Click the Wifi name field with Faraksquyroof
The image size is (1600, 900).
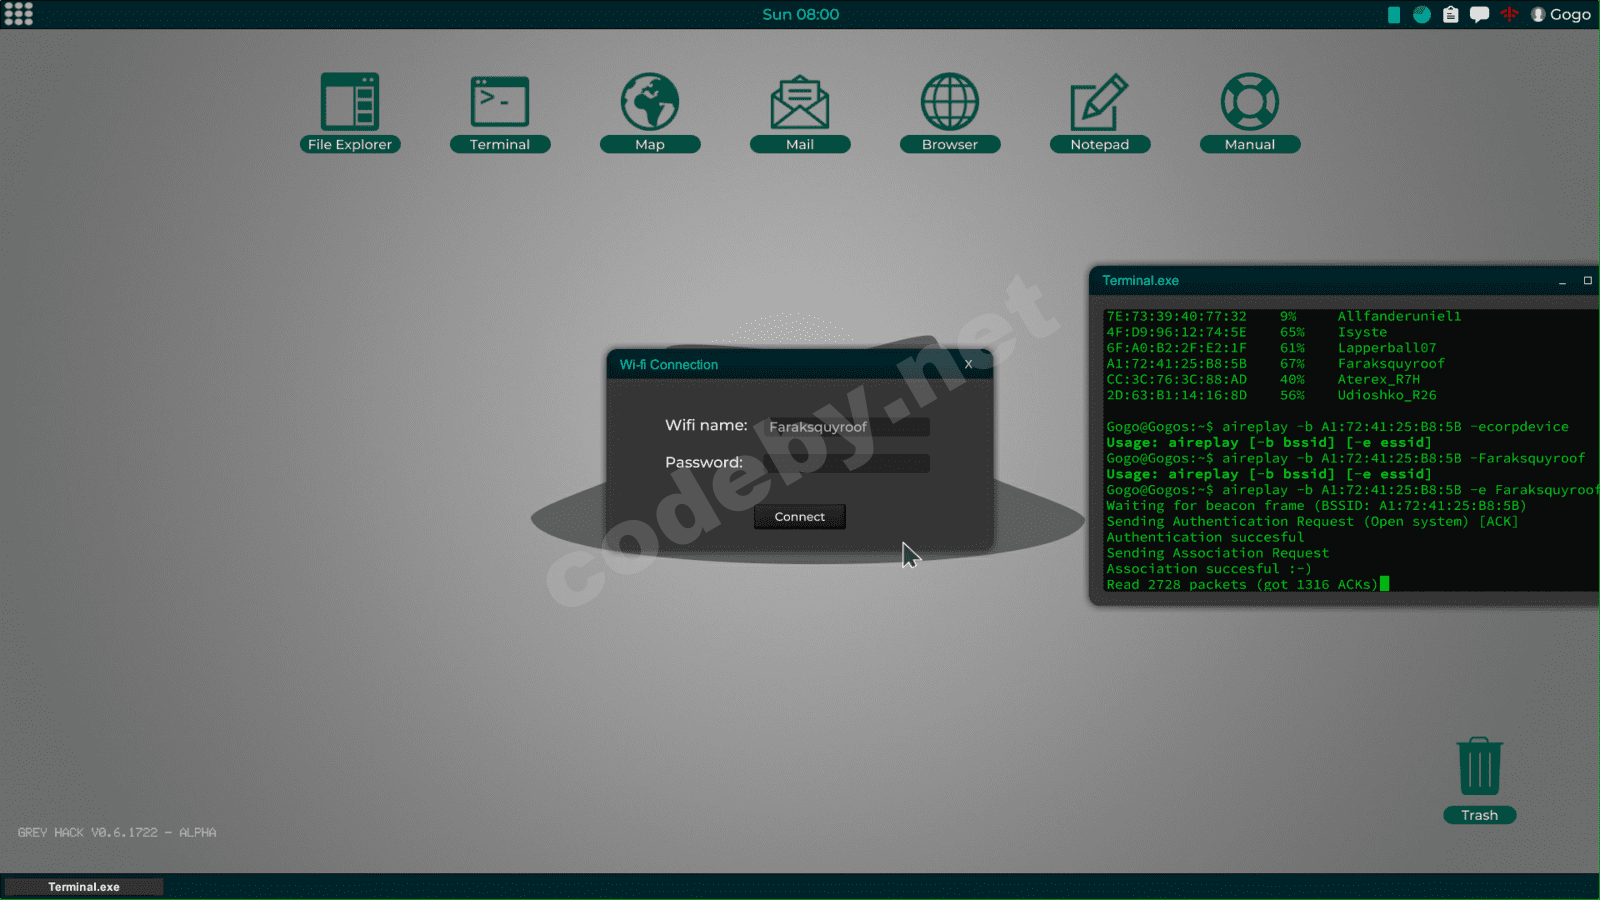coord(847,427)
